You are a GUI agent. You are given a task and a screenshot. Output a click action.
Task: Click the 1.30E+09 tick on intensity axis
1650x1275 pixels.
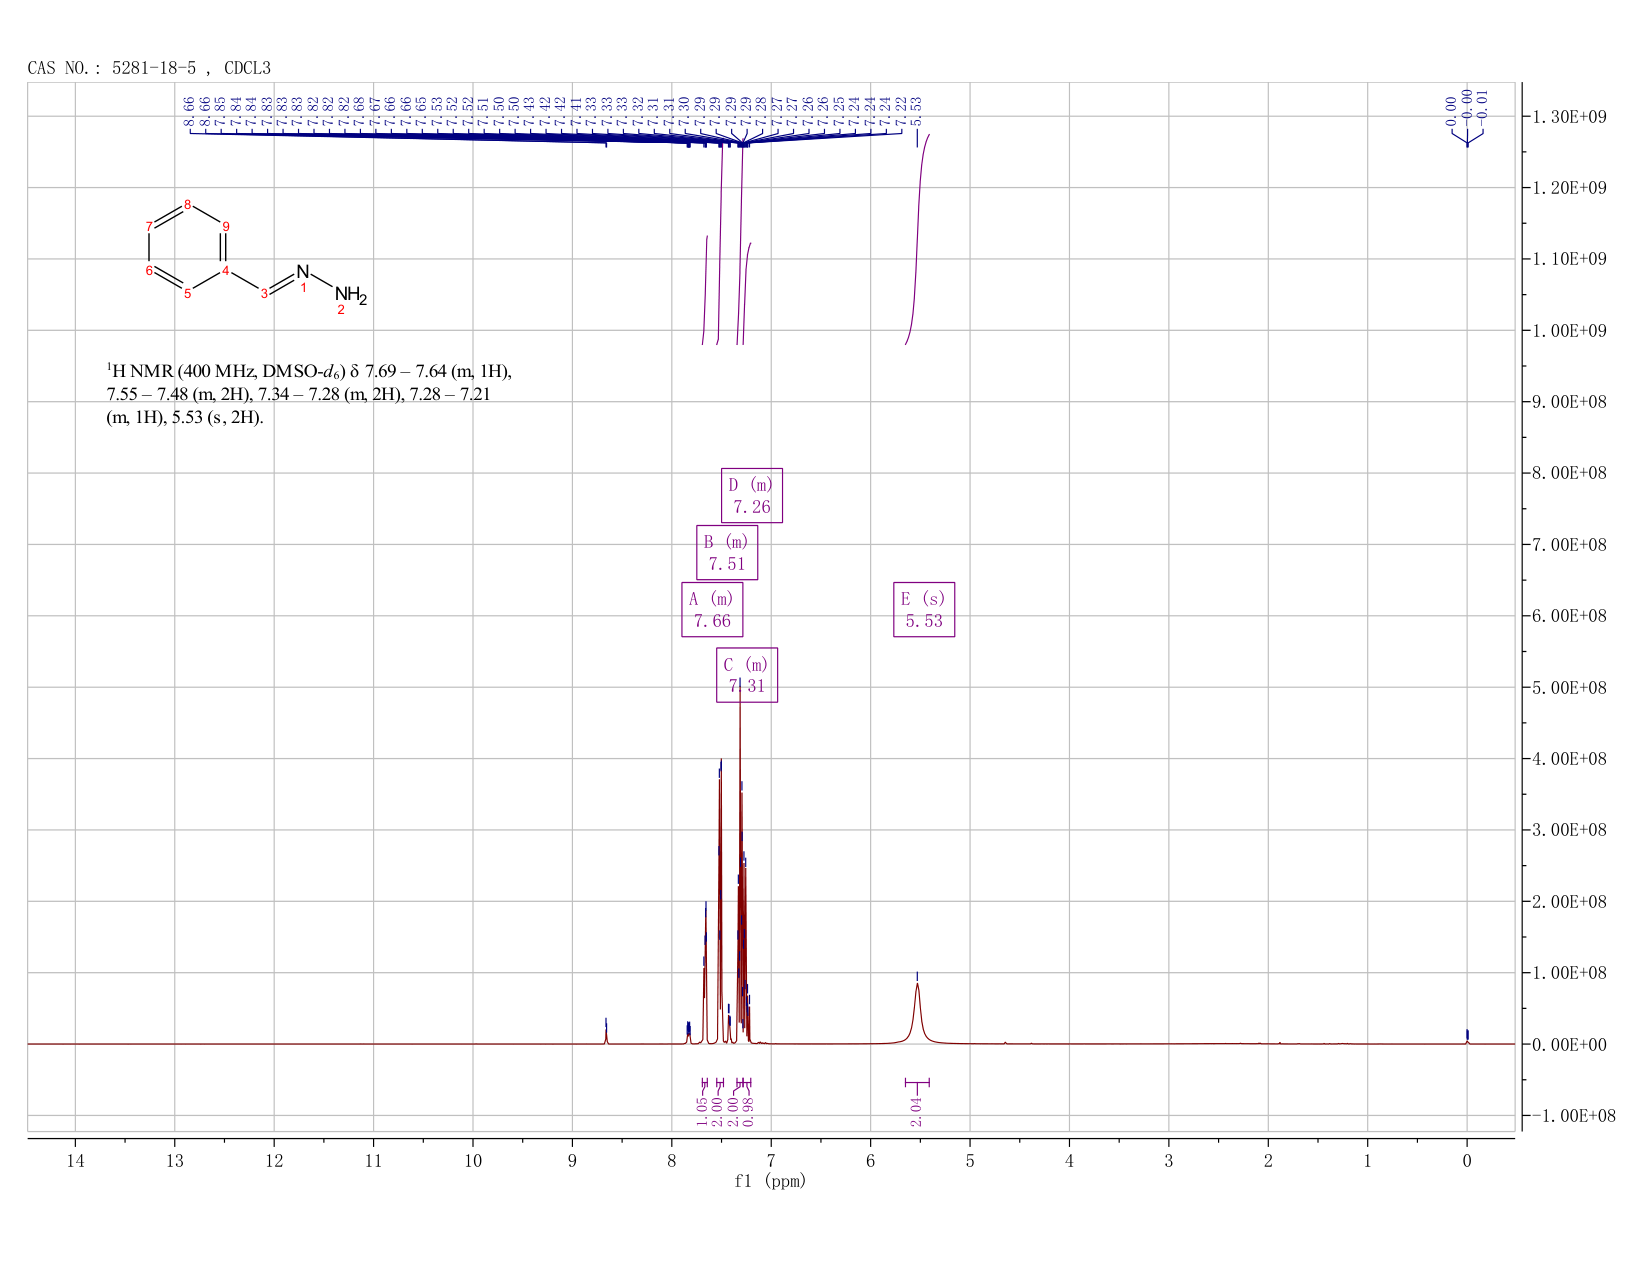point(1567,117)
